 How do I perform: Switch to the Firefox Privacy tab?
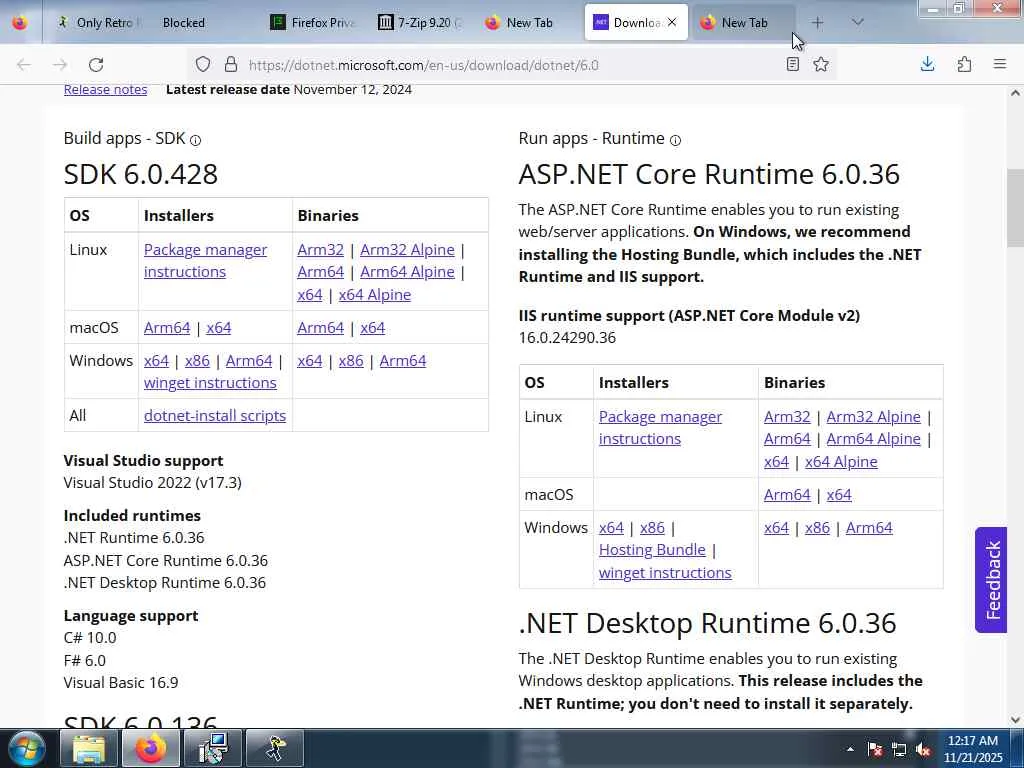[314, 22]
